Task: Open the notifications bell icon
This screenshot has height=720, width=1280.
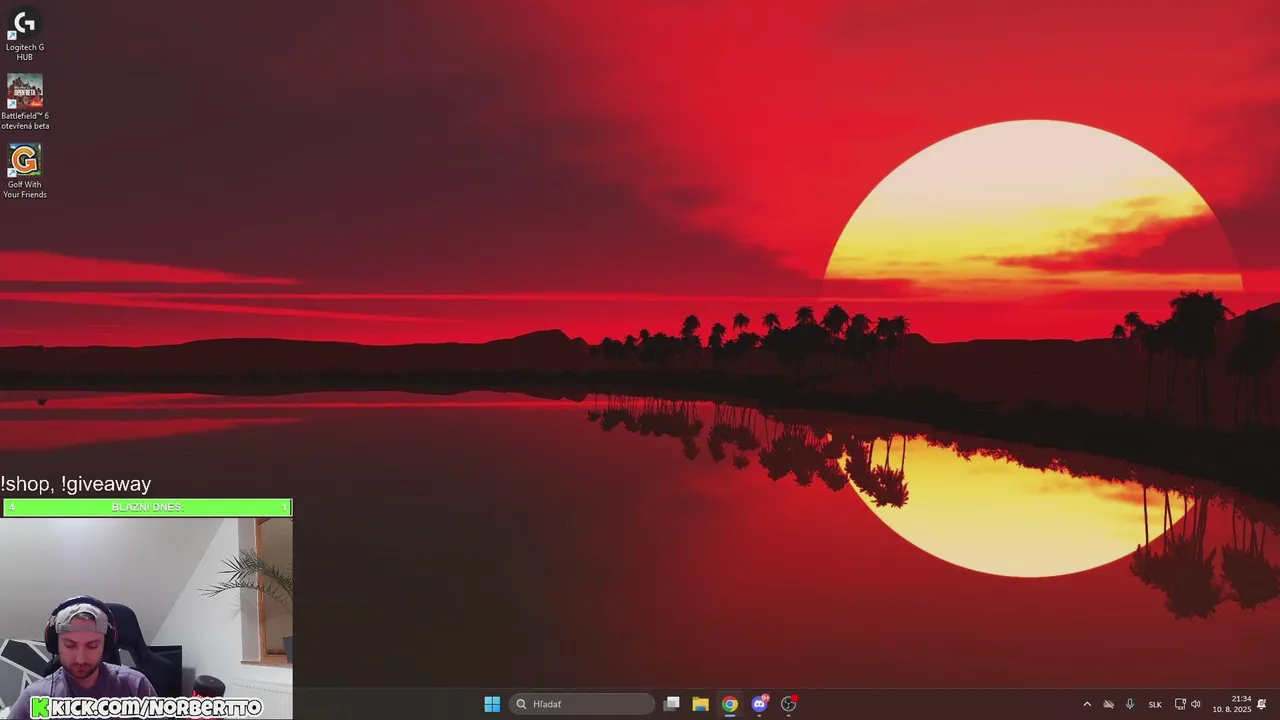Action: 1262,704
